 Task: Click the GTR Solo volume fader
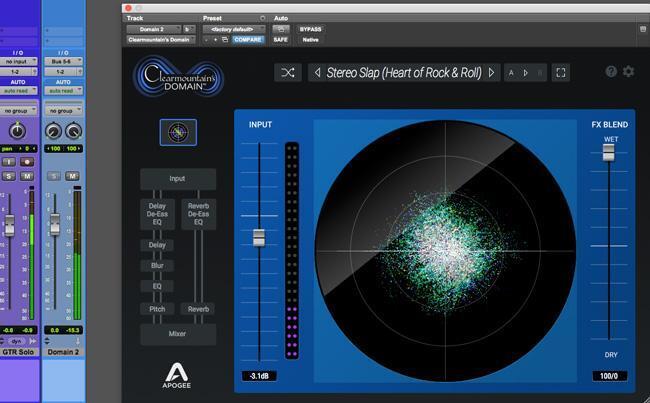(x=10, y=225)
